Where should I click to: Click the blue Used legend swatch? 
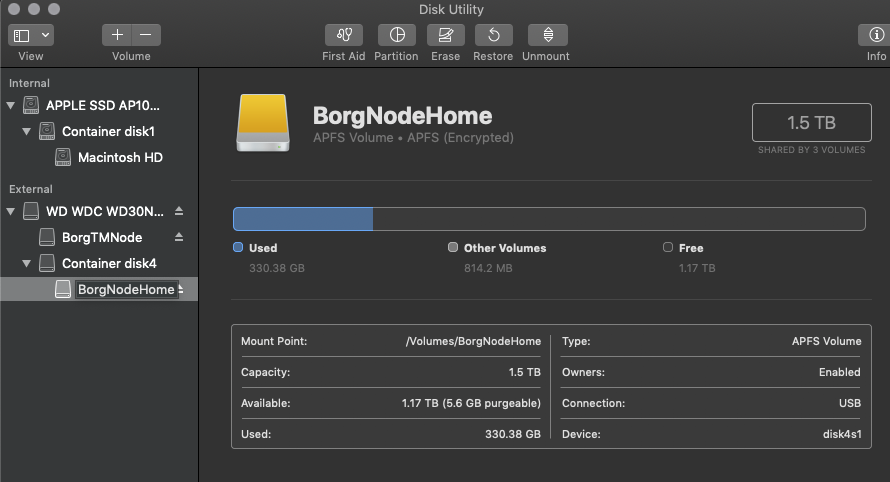tap(238, 247)
